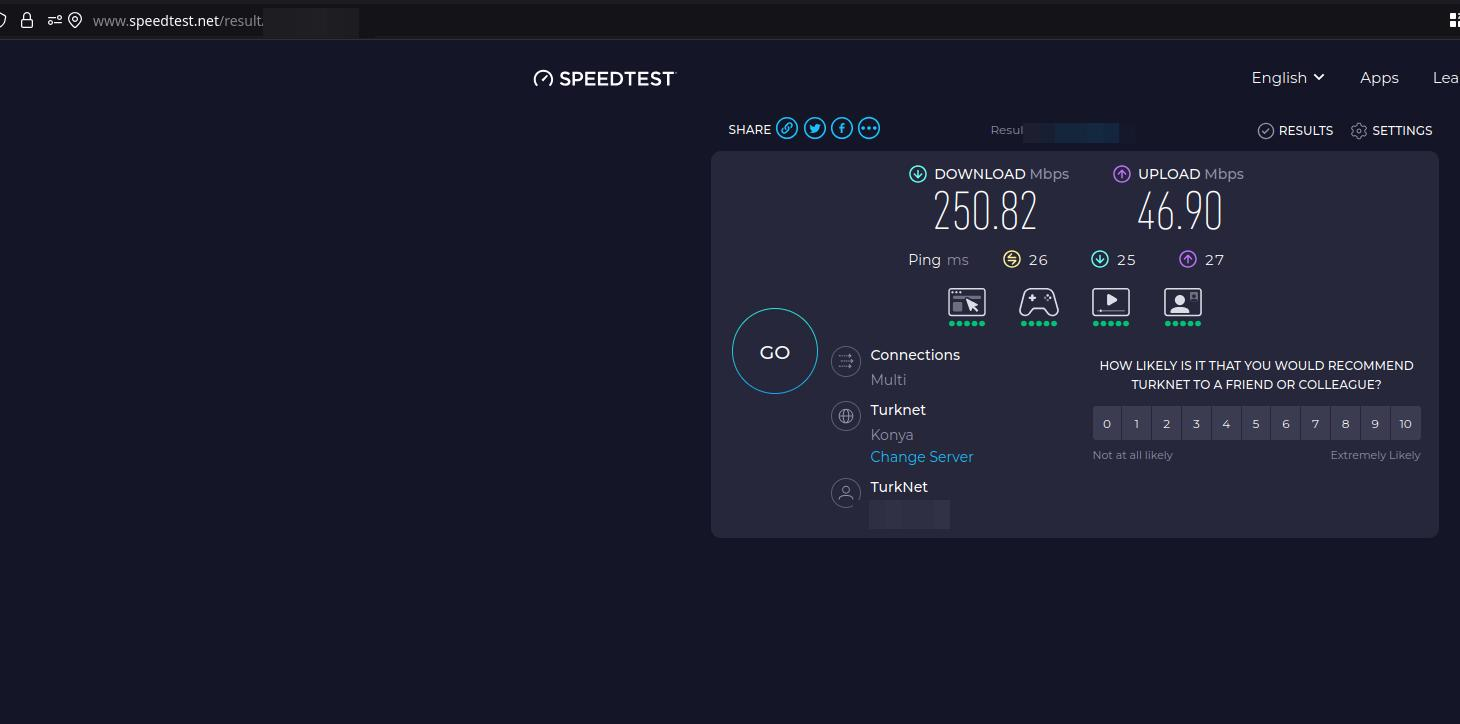Click the 'Extremely Likely' label
The image size is (1460, 724).
(1375, 455)
